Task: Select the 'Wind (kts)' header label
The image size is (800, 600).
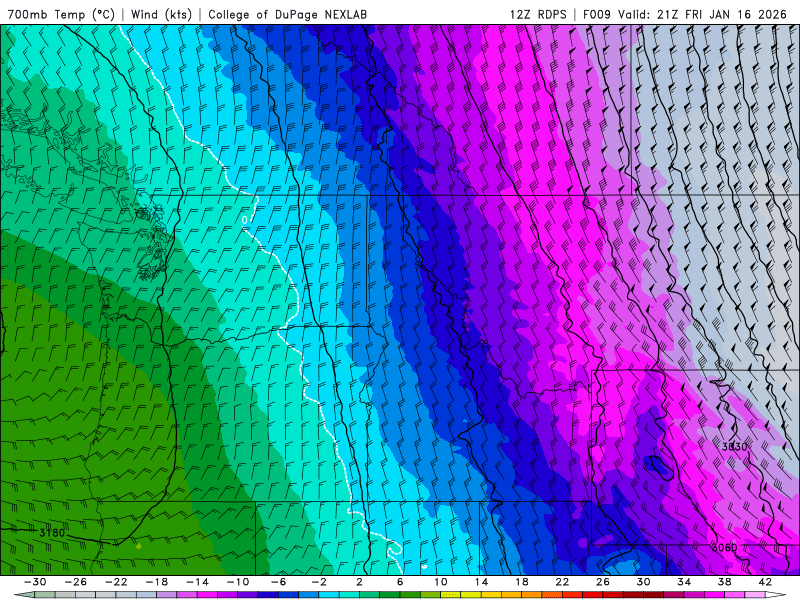Action: coord(161,14)
